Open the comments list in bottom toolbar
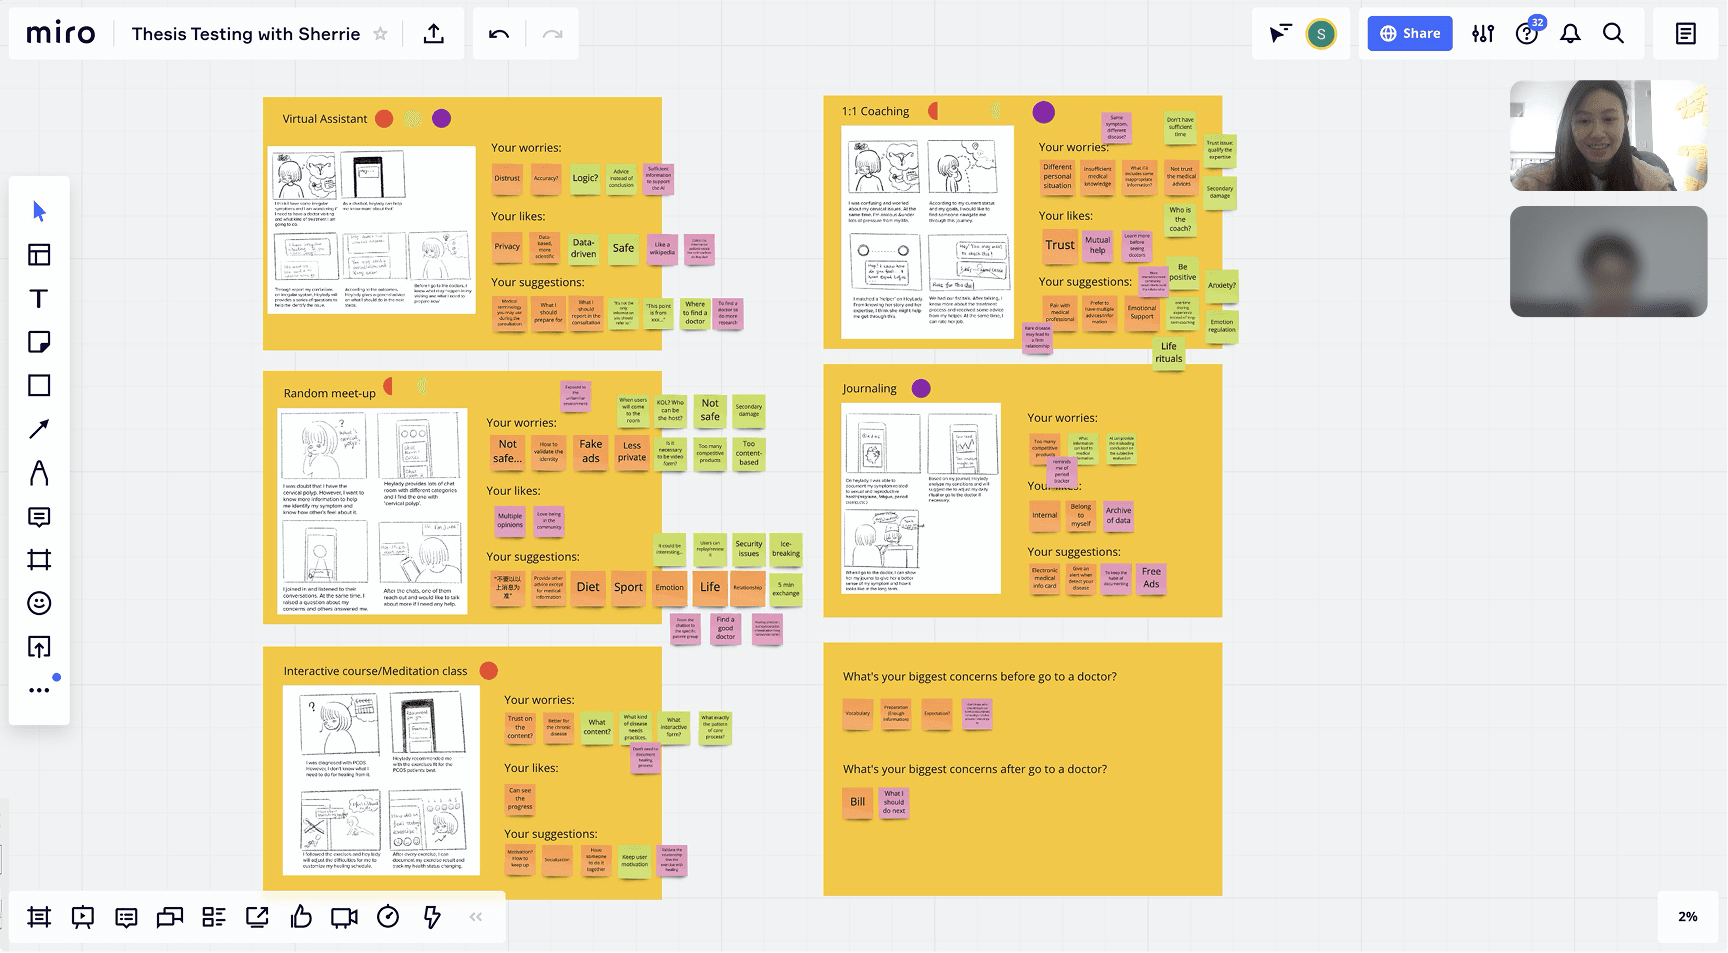The height and width of the screenshot is (953, 1728). click(x=126, y=917)
